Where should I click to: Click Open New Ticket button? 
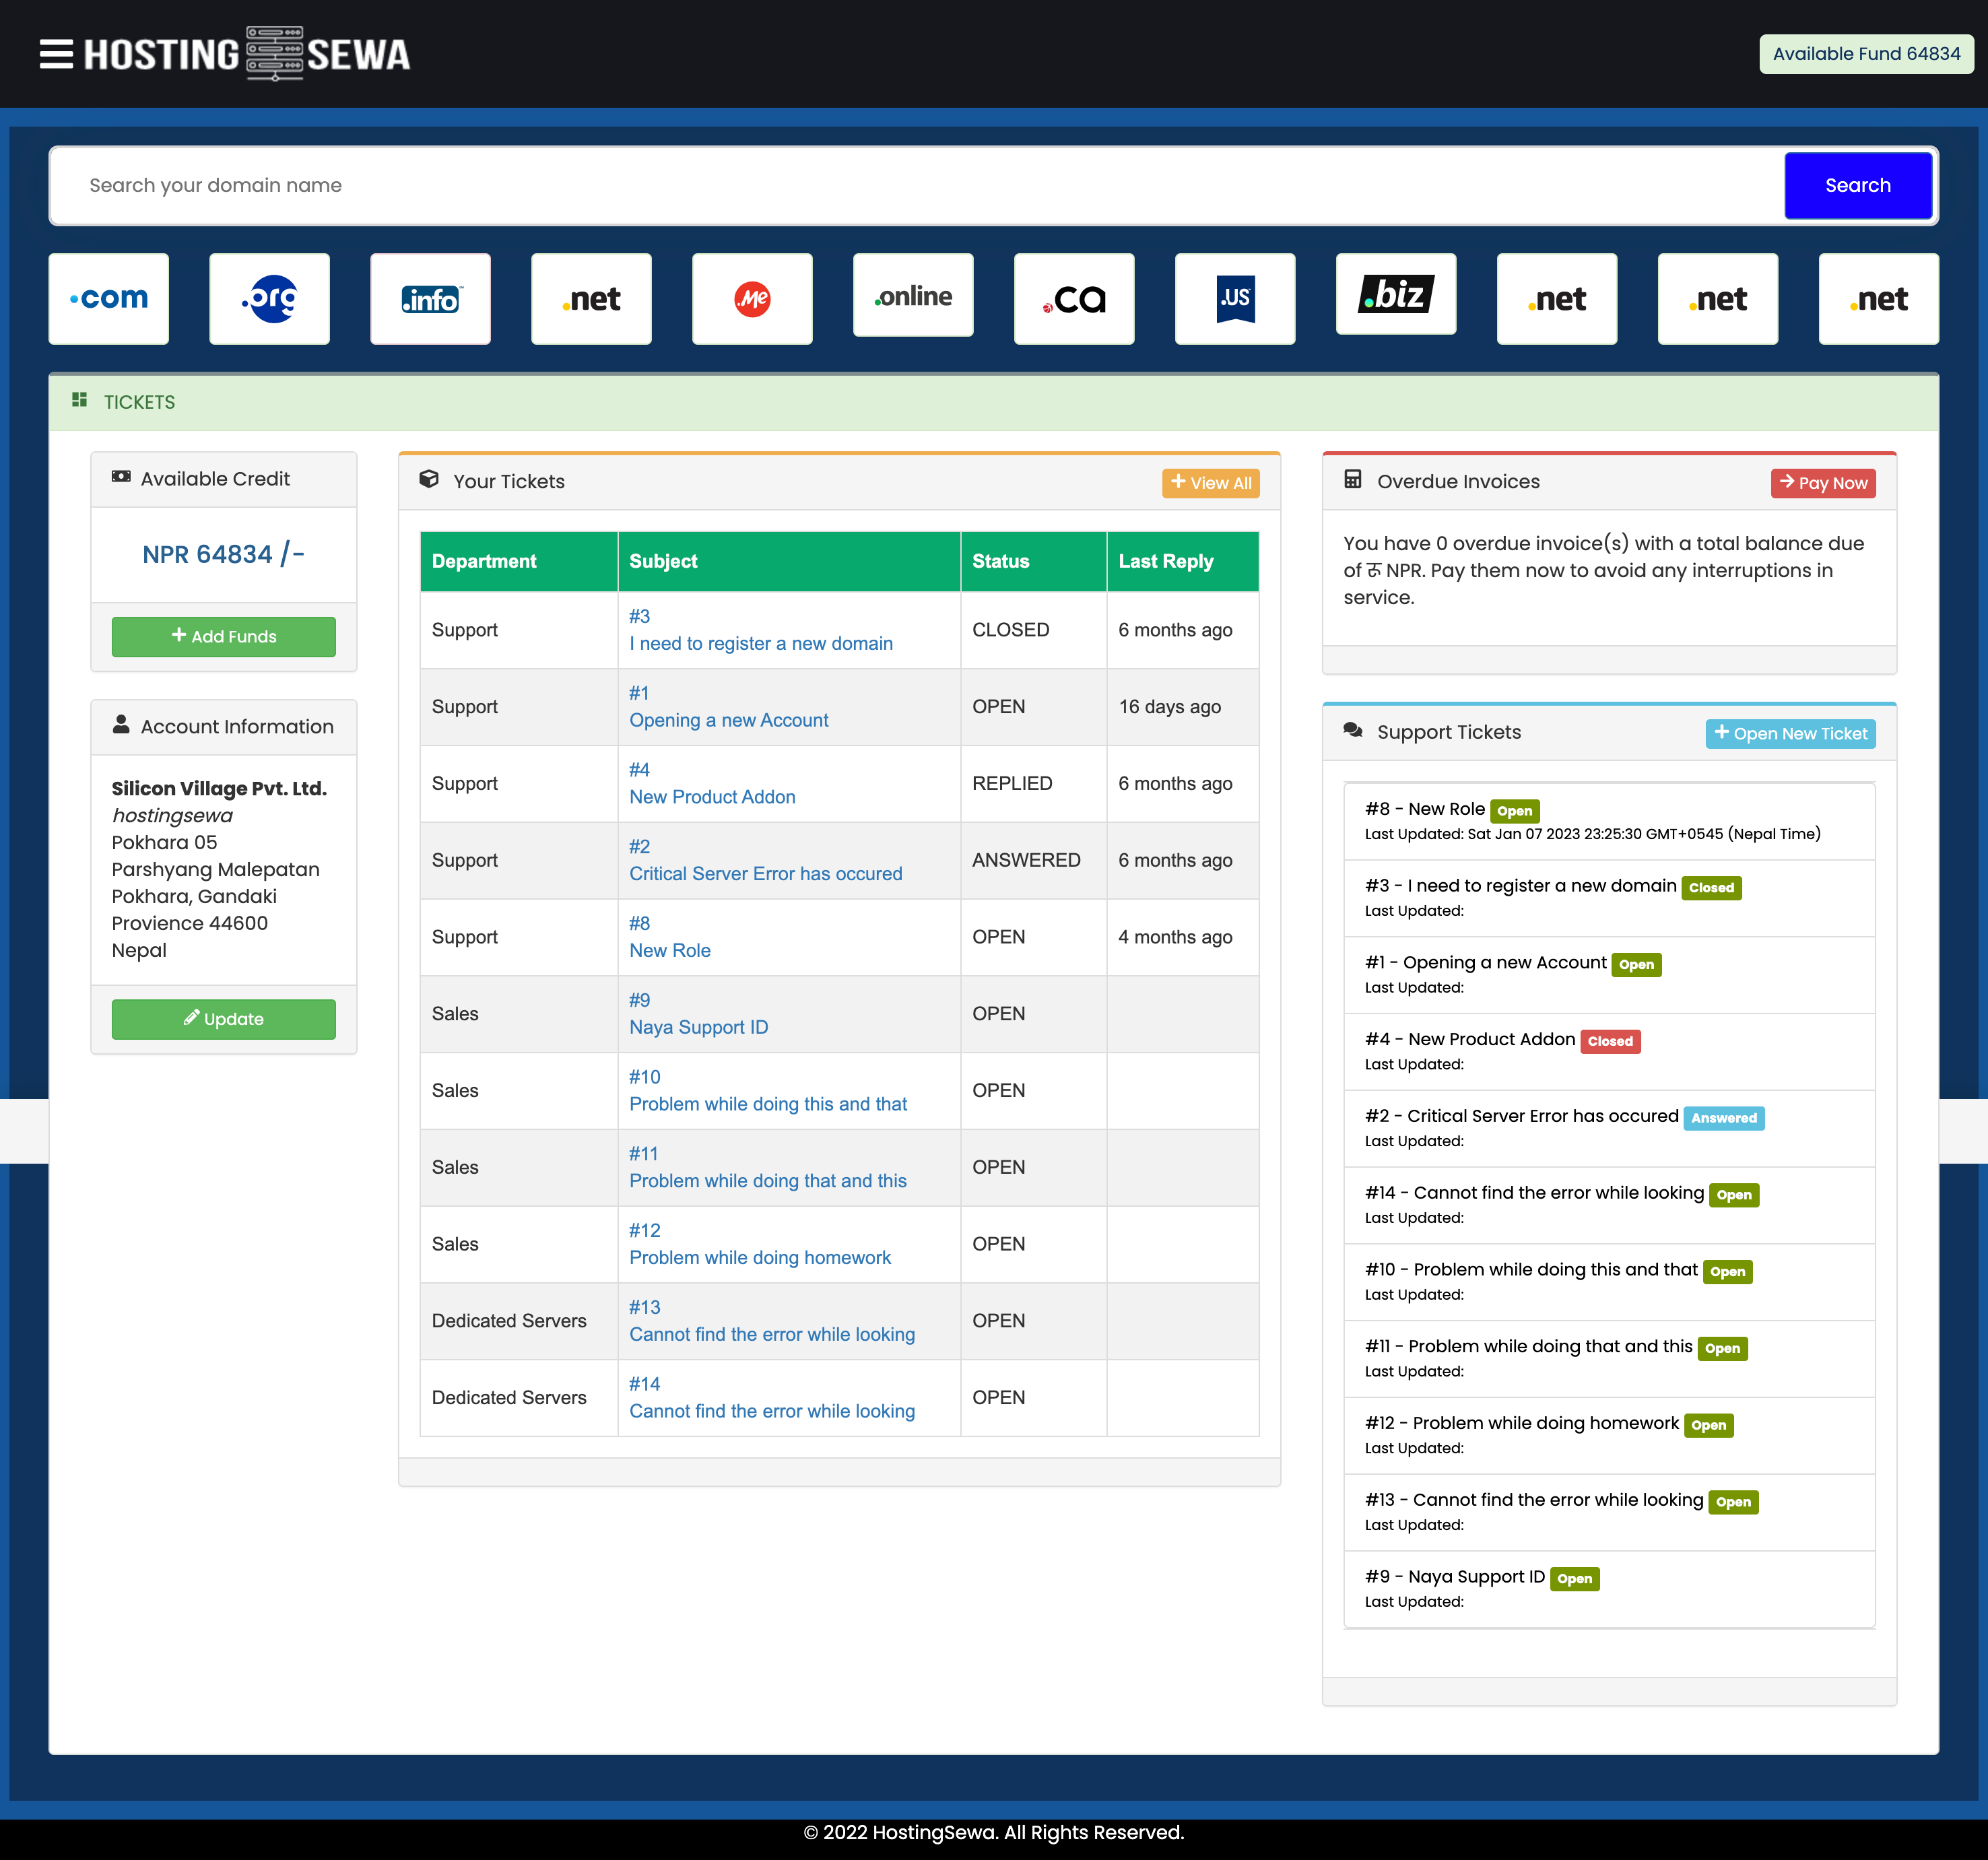(1790, 733)
